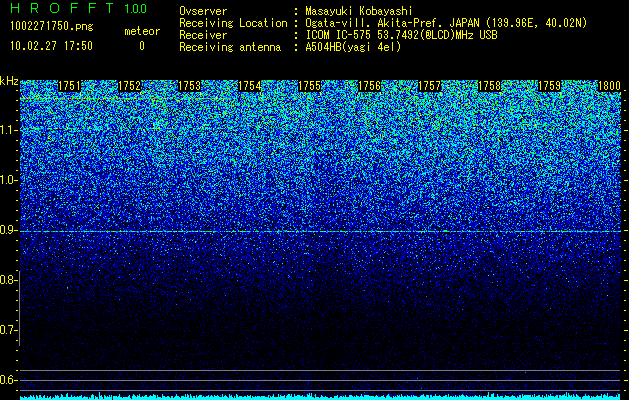The width and height of the screenshot is (629, 400).
Task: Click the 0.9 frequency axis label
Action: (x=9, y=230)
